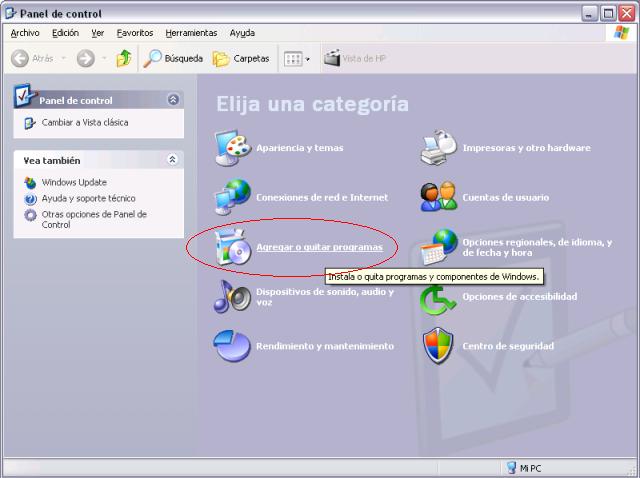Image resolution: width=640 pixels, height=478 pixels.
Task: Click the Cambiar a Vista clásica icon
Action: (30, 123)
